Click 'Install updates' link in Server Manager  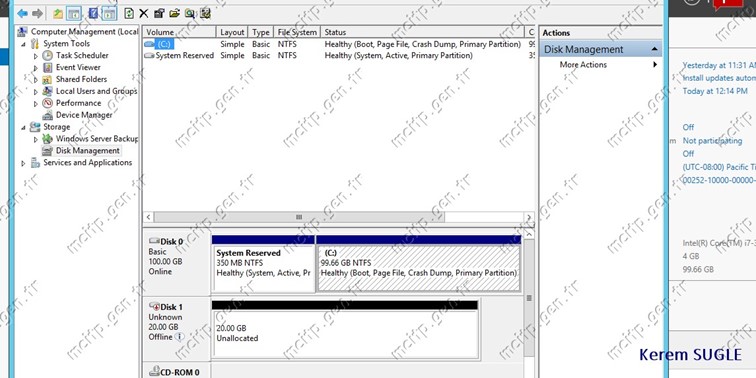[x=719, y=78]
